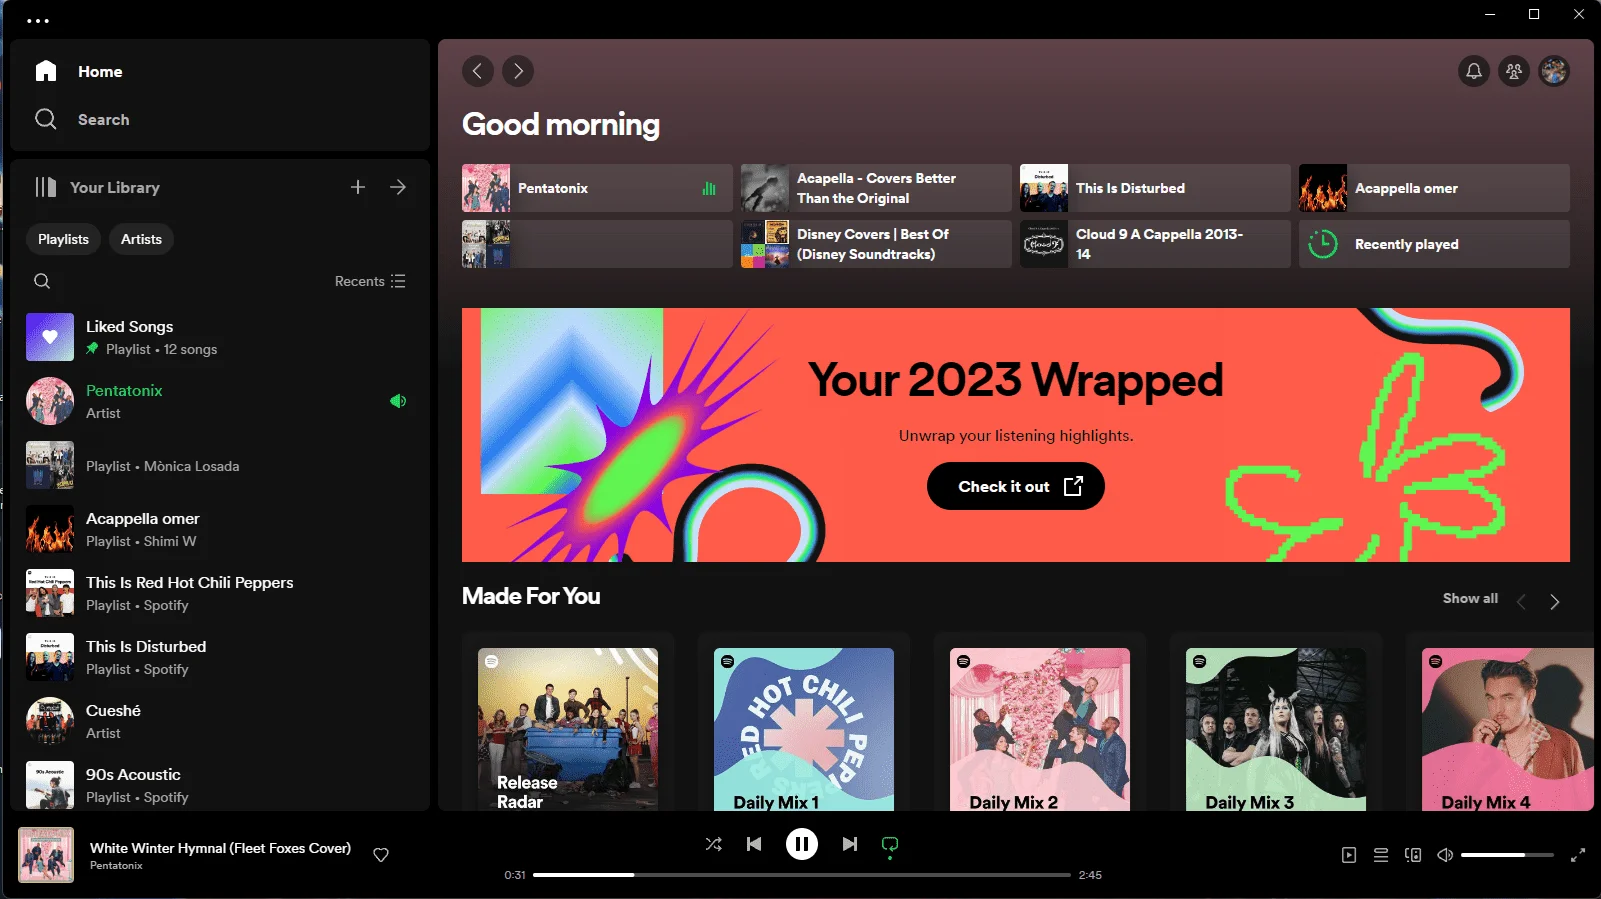Viewport: 1601px width, 899px height.
Task: Search within Your Library
Action: (42, 281)
